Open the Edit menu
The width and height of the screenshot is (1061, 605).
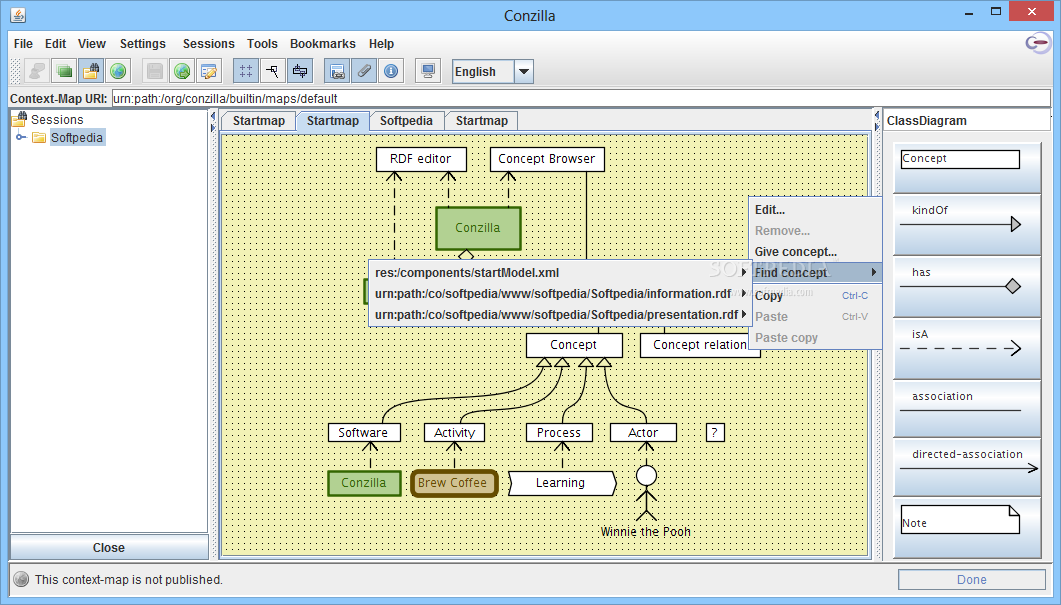coord(55,43)
